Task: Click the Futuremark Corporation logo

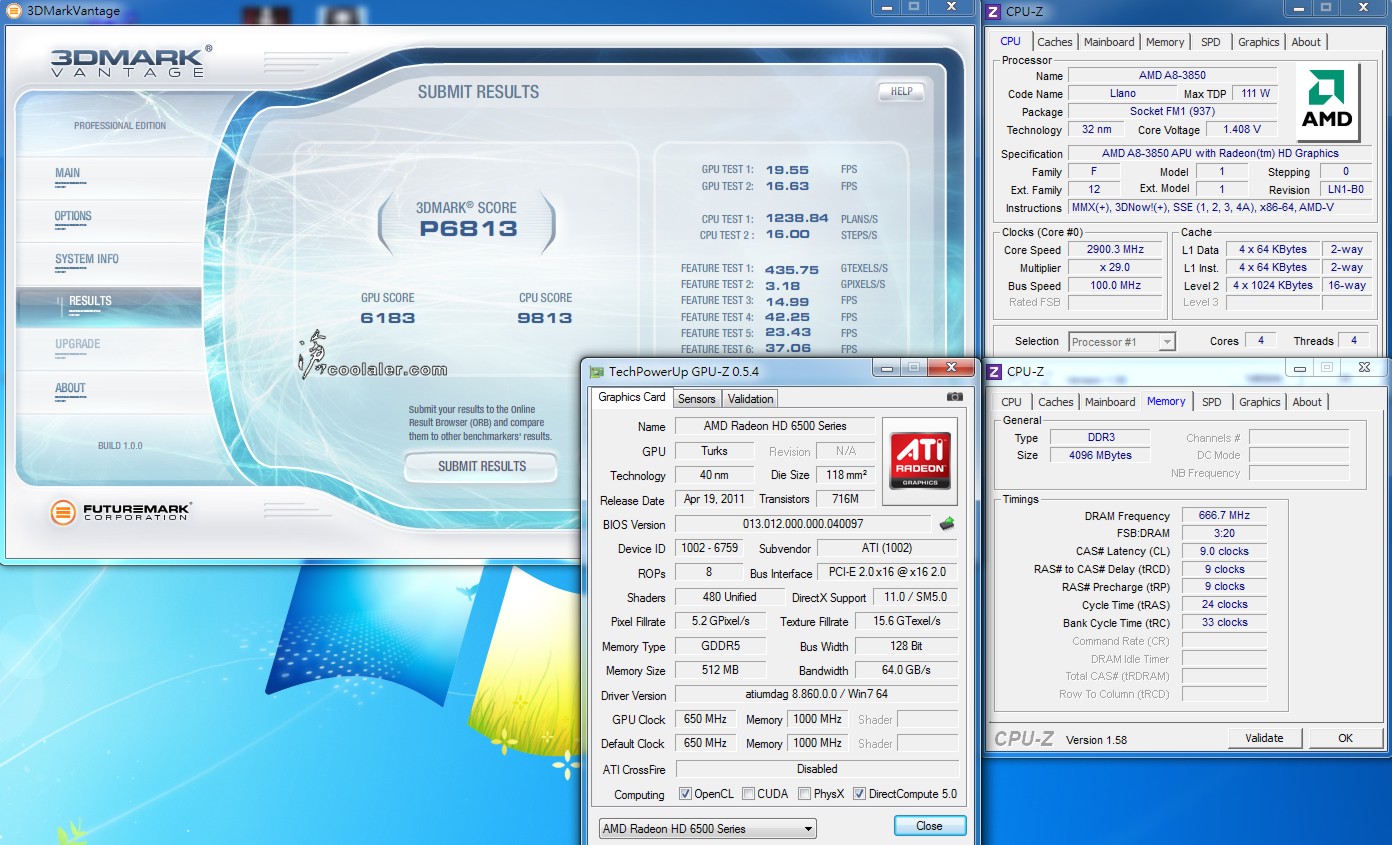Action: (x=123, y=512)
